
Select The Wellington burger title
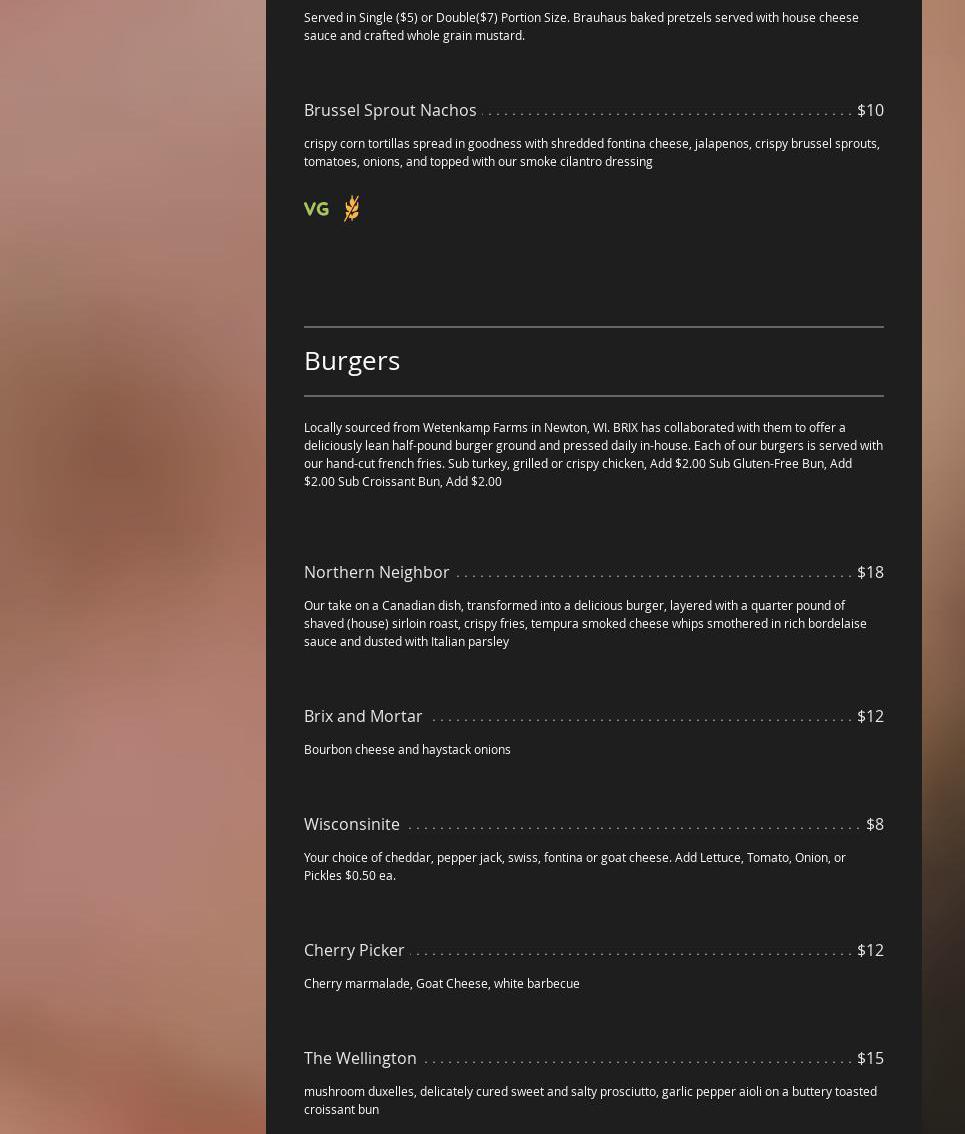(x=360, y=1058)
